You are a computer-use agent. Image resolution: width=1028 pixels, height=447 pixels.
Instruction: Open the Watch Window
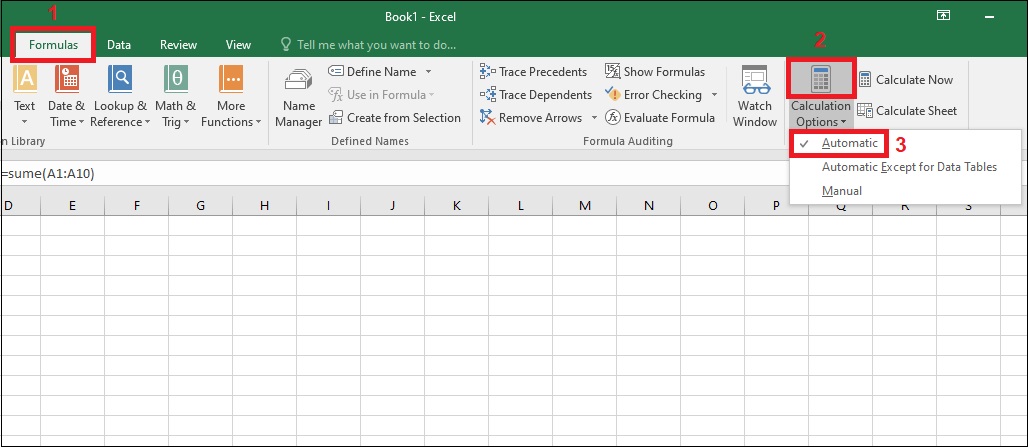(755, 96)
